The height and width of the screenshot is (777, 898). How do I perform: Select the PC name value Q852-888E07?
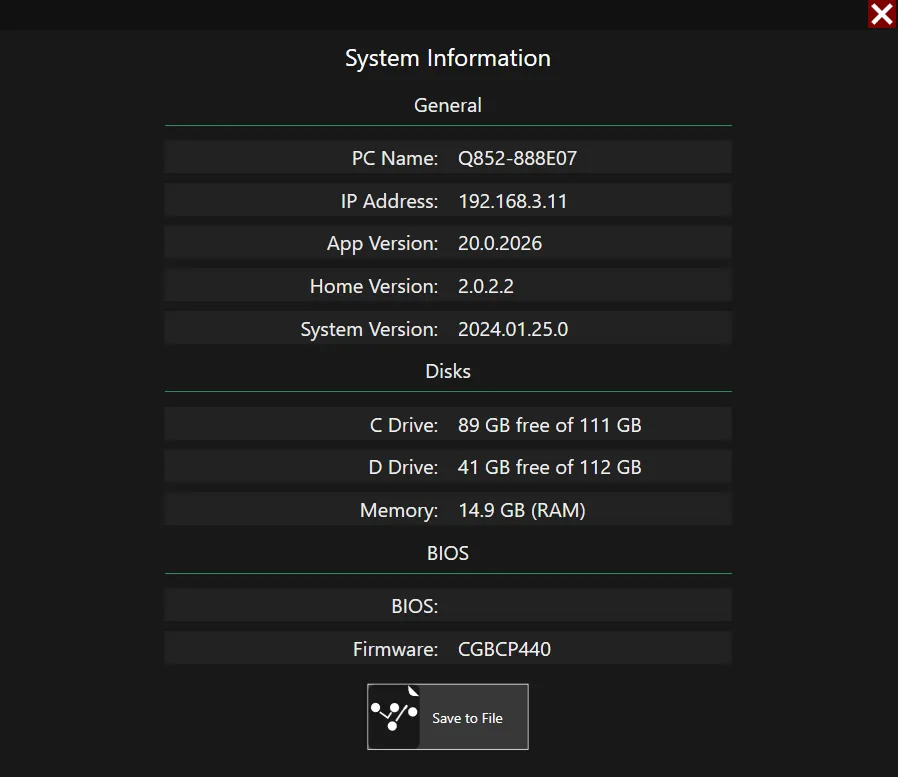(517, 158)
